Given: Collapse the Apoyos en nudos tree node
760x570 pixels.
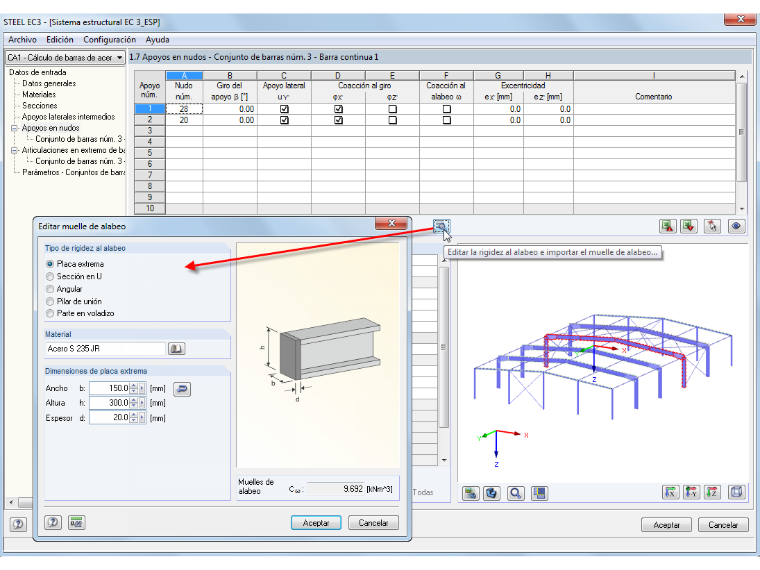Looking at the screenshot, I should (14, 128).
